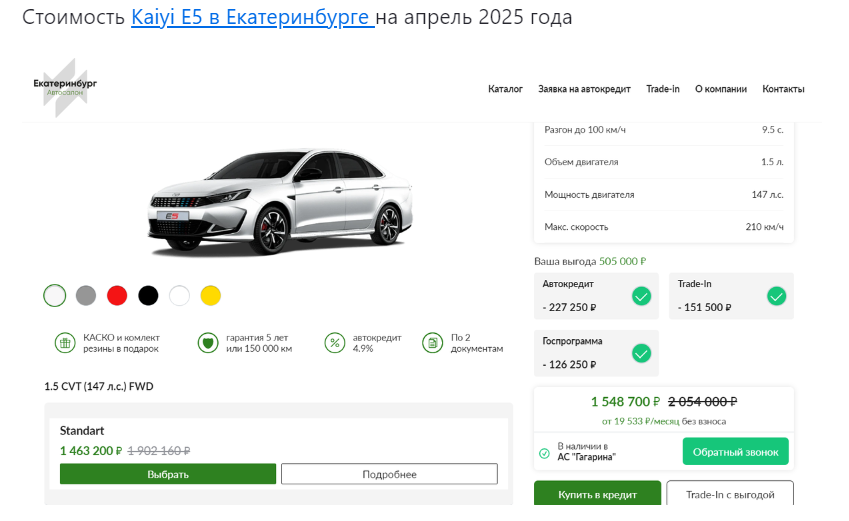Open Контакты in the top menu
849x521 pixels.
click(x=783, y=89)
